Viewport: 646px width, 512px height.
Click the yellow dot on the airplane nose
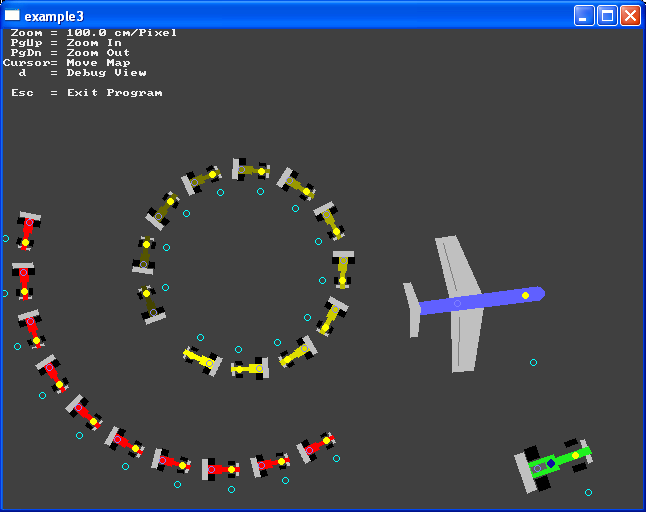click(x=525, y=295)
